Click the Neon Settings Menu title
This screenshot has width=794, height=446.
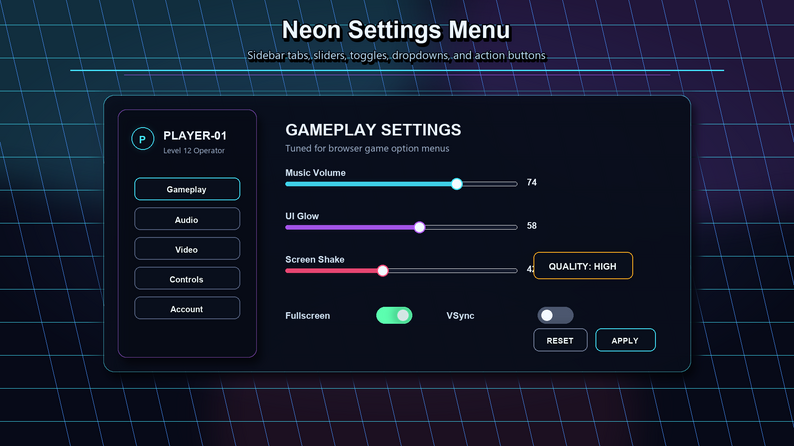point(396,30)
